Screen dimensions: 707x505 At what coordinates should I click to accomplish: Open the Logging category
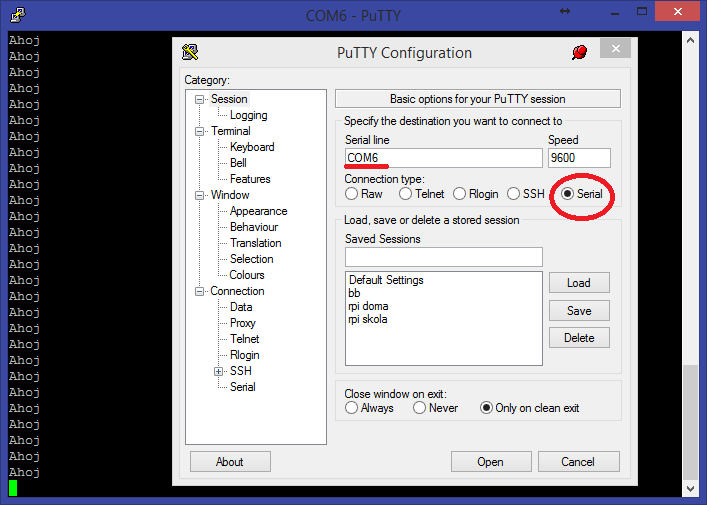point(248,115)
